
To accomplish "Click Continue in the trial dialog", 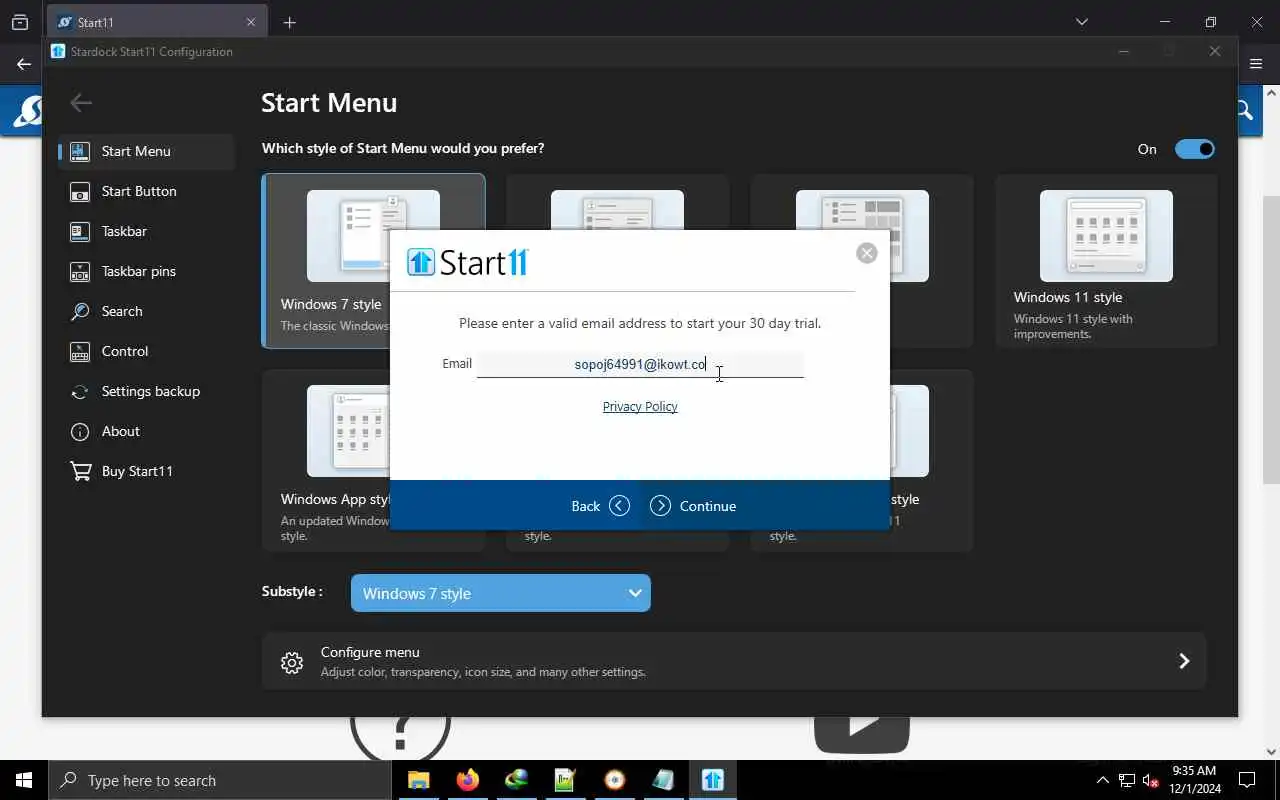I will point(693,506).
